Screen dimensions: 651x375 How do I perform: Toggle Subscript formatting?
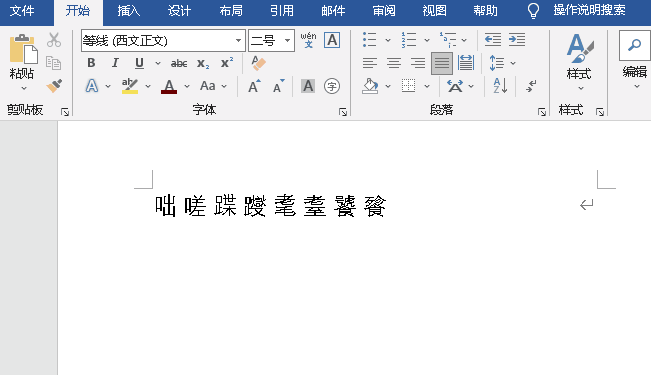point(203,63)
